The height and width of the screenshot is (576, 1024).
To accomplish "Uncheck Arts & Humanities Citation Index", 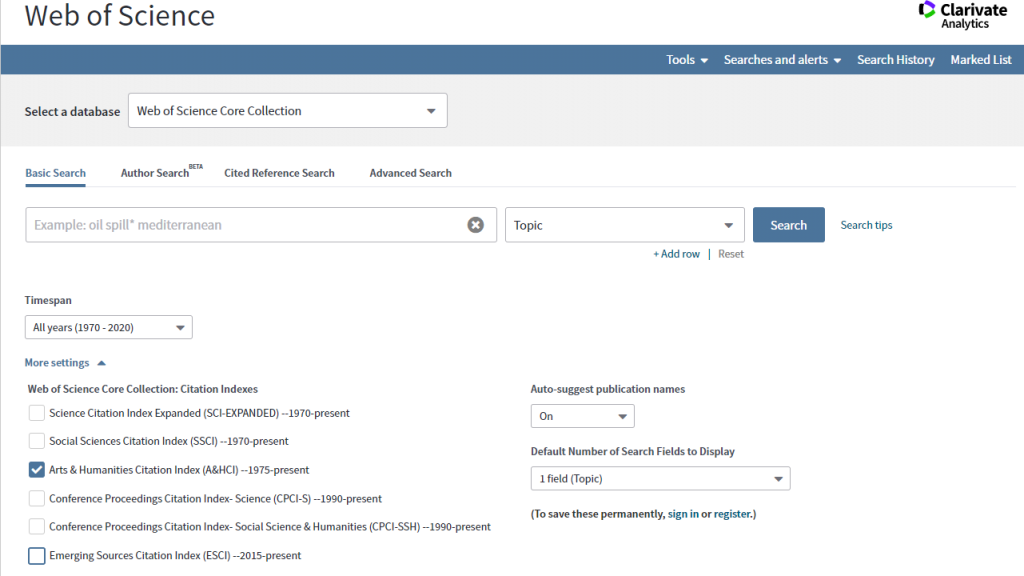I will 37,469.
